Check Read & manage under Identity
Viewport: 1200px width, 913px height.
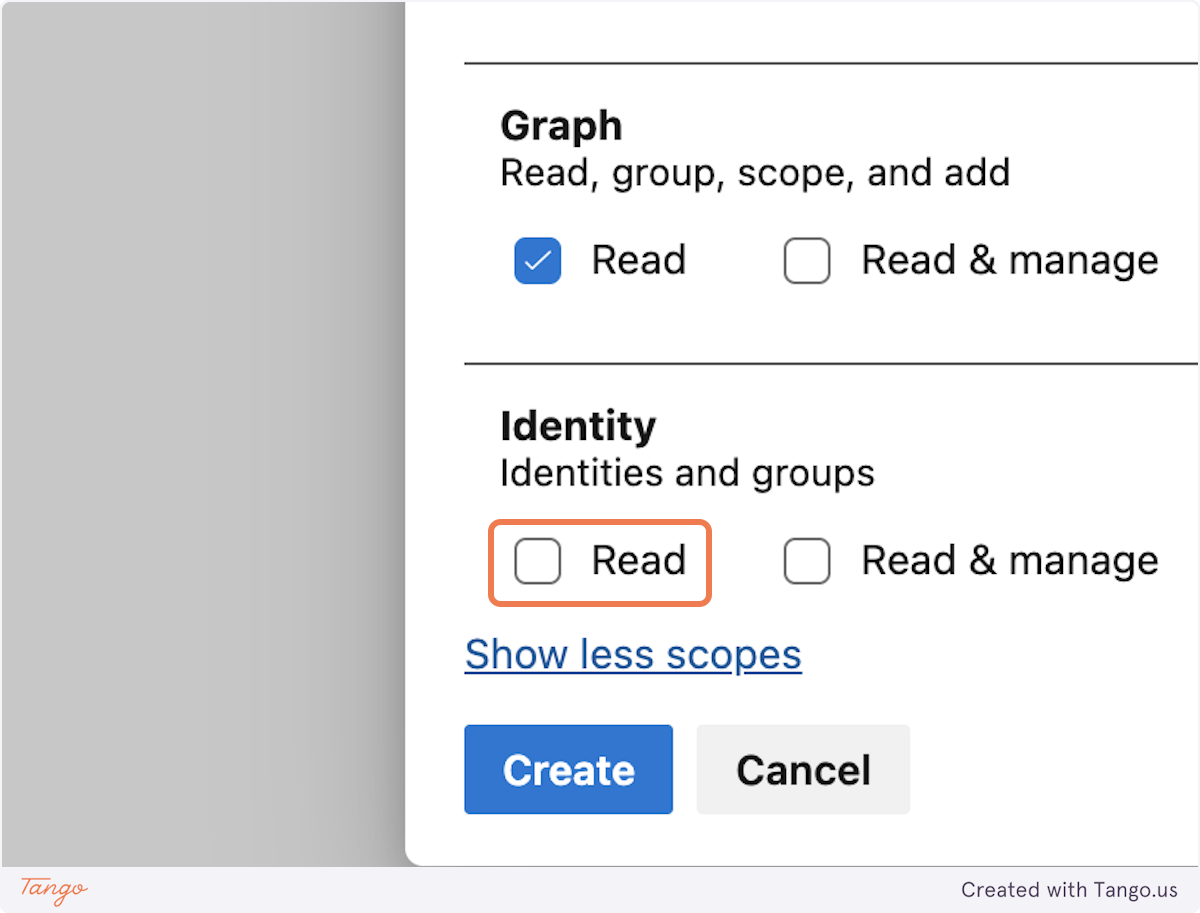point(807,561)
